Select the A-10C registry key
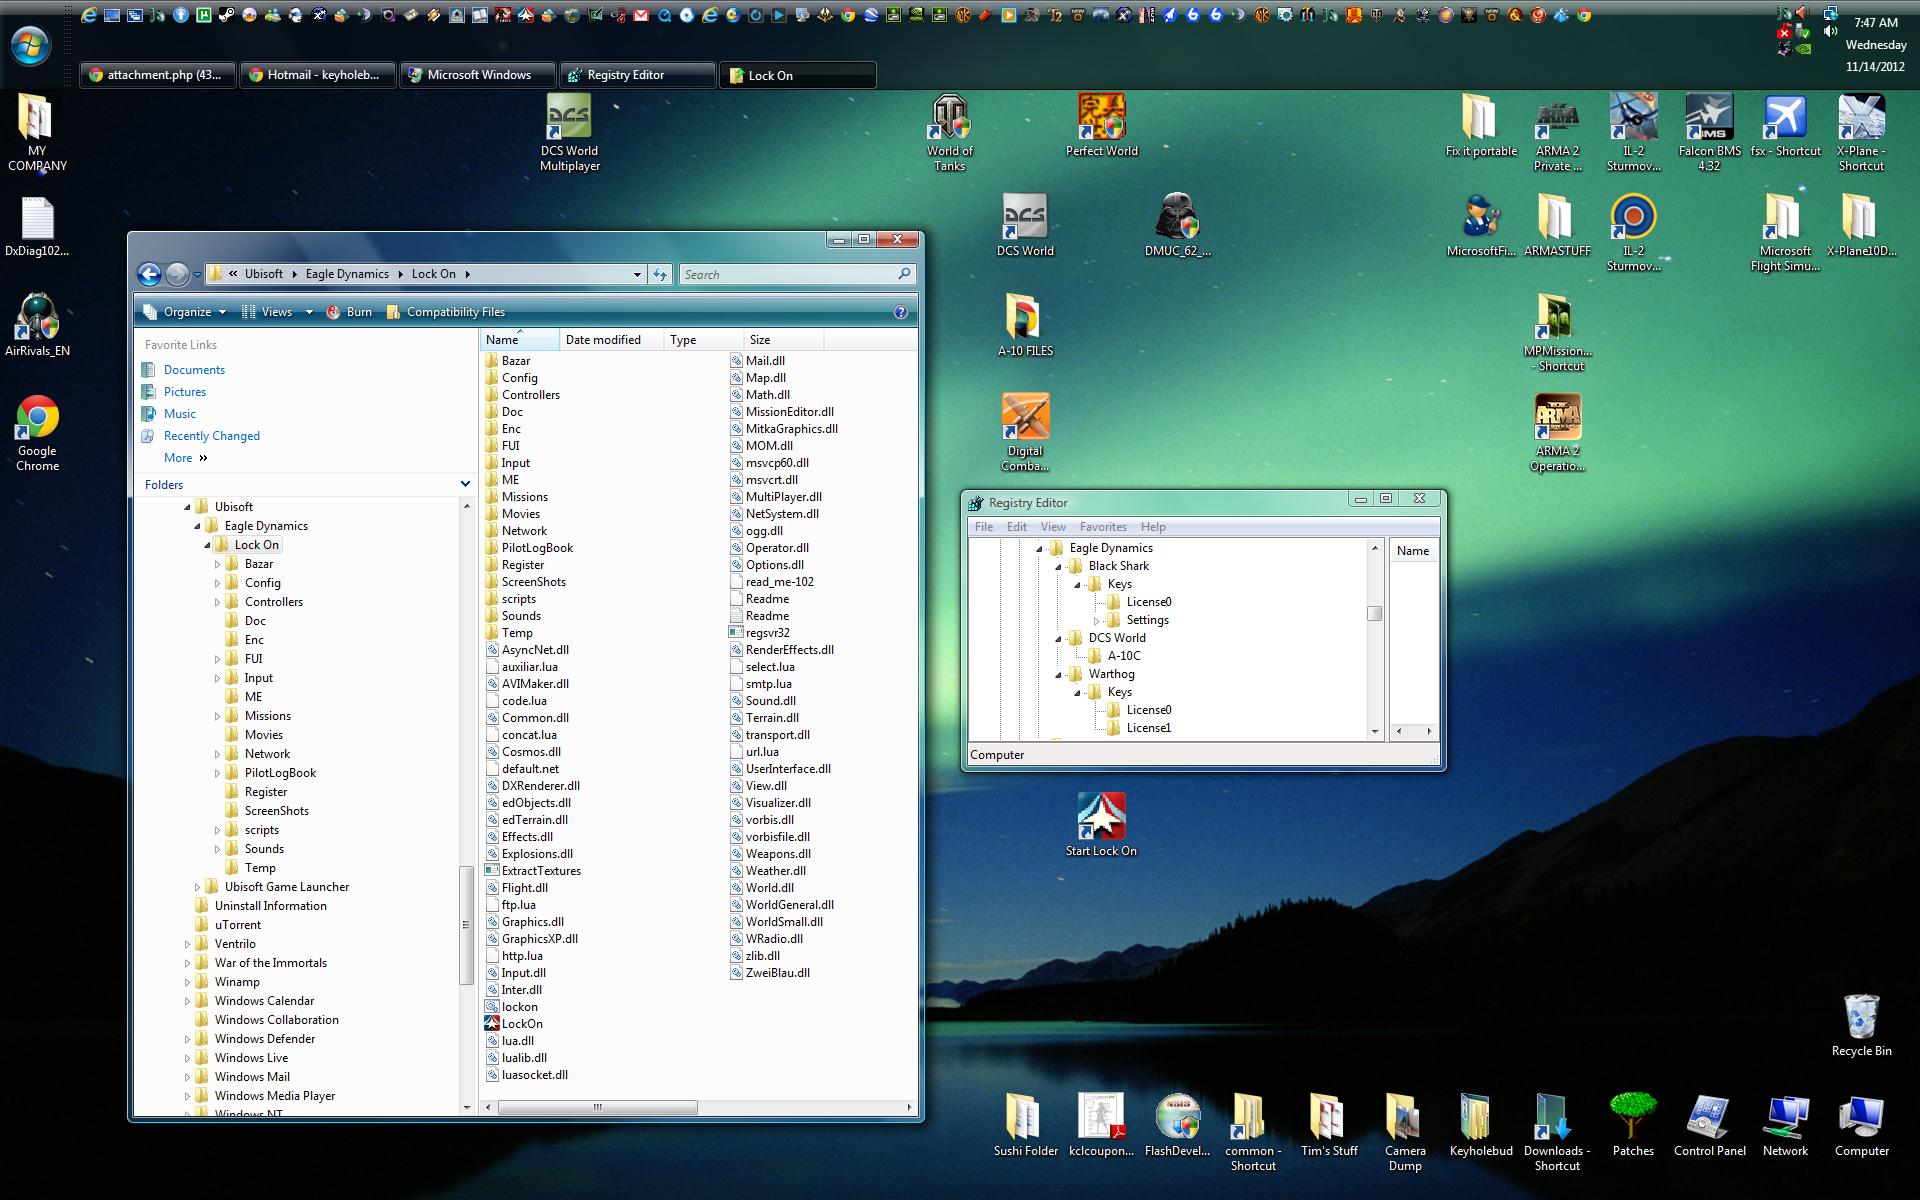The height and width of the screenshot is (1200, 1920). [x=1123, y=656]
